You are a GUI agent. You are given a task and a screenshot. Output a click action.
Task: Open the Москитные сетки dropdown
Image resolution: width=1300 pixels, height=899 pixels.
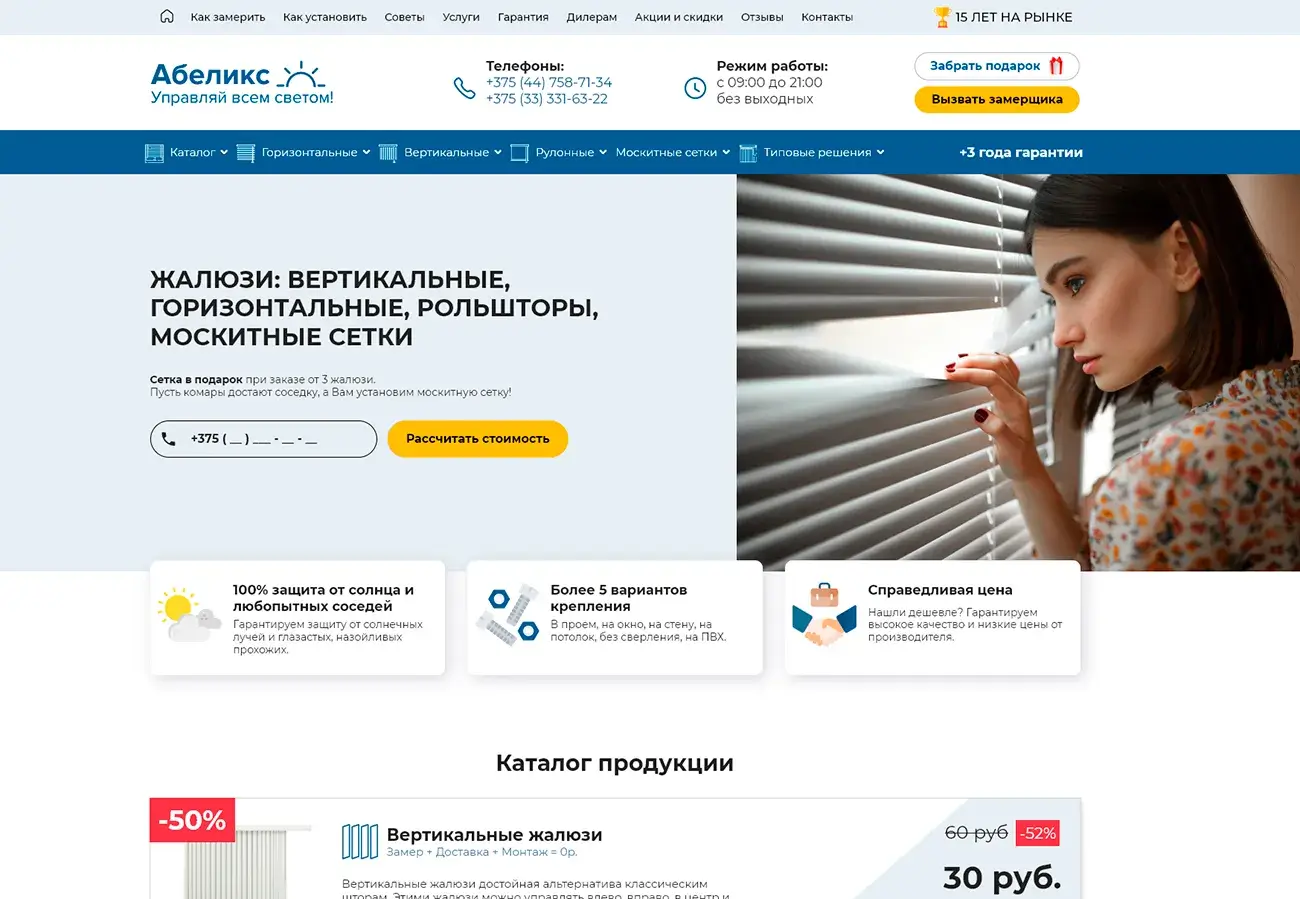coord(672,152)
